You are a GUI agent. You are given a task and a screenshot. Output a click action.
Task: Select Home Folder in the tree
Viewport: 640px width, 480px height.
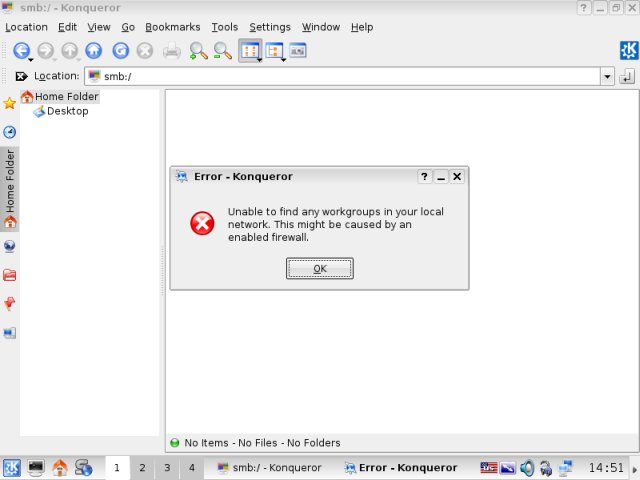click(x=60, y=97)
